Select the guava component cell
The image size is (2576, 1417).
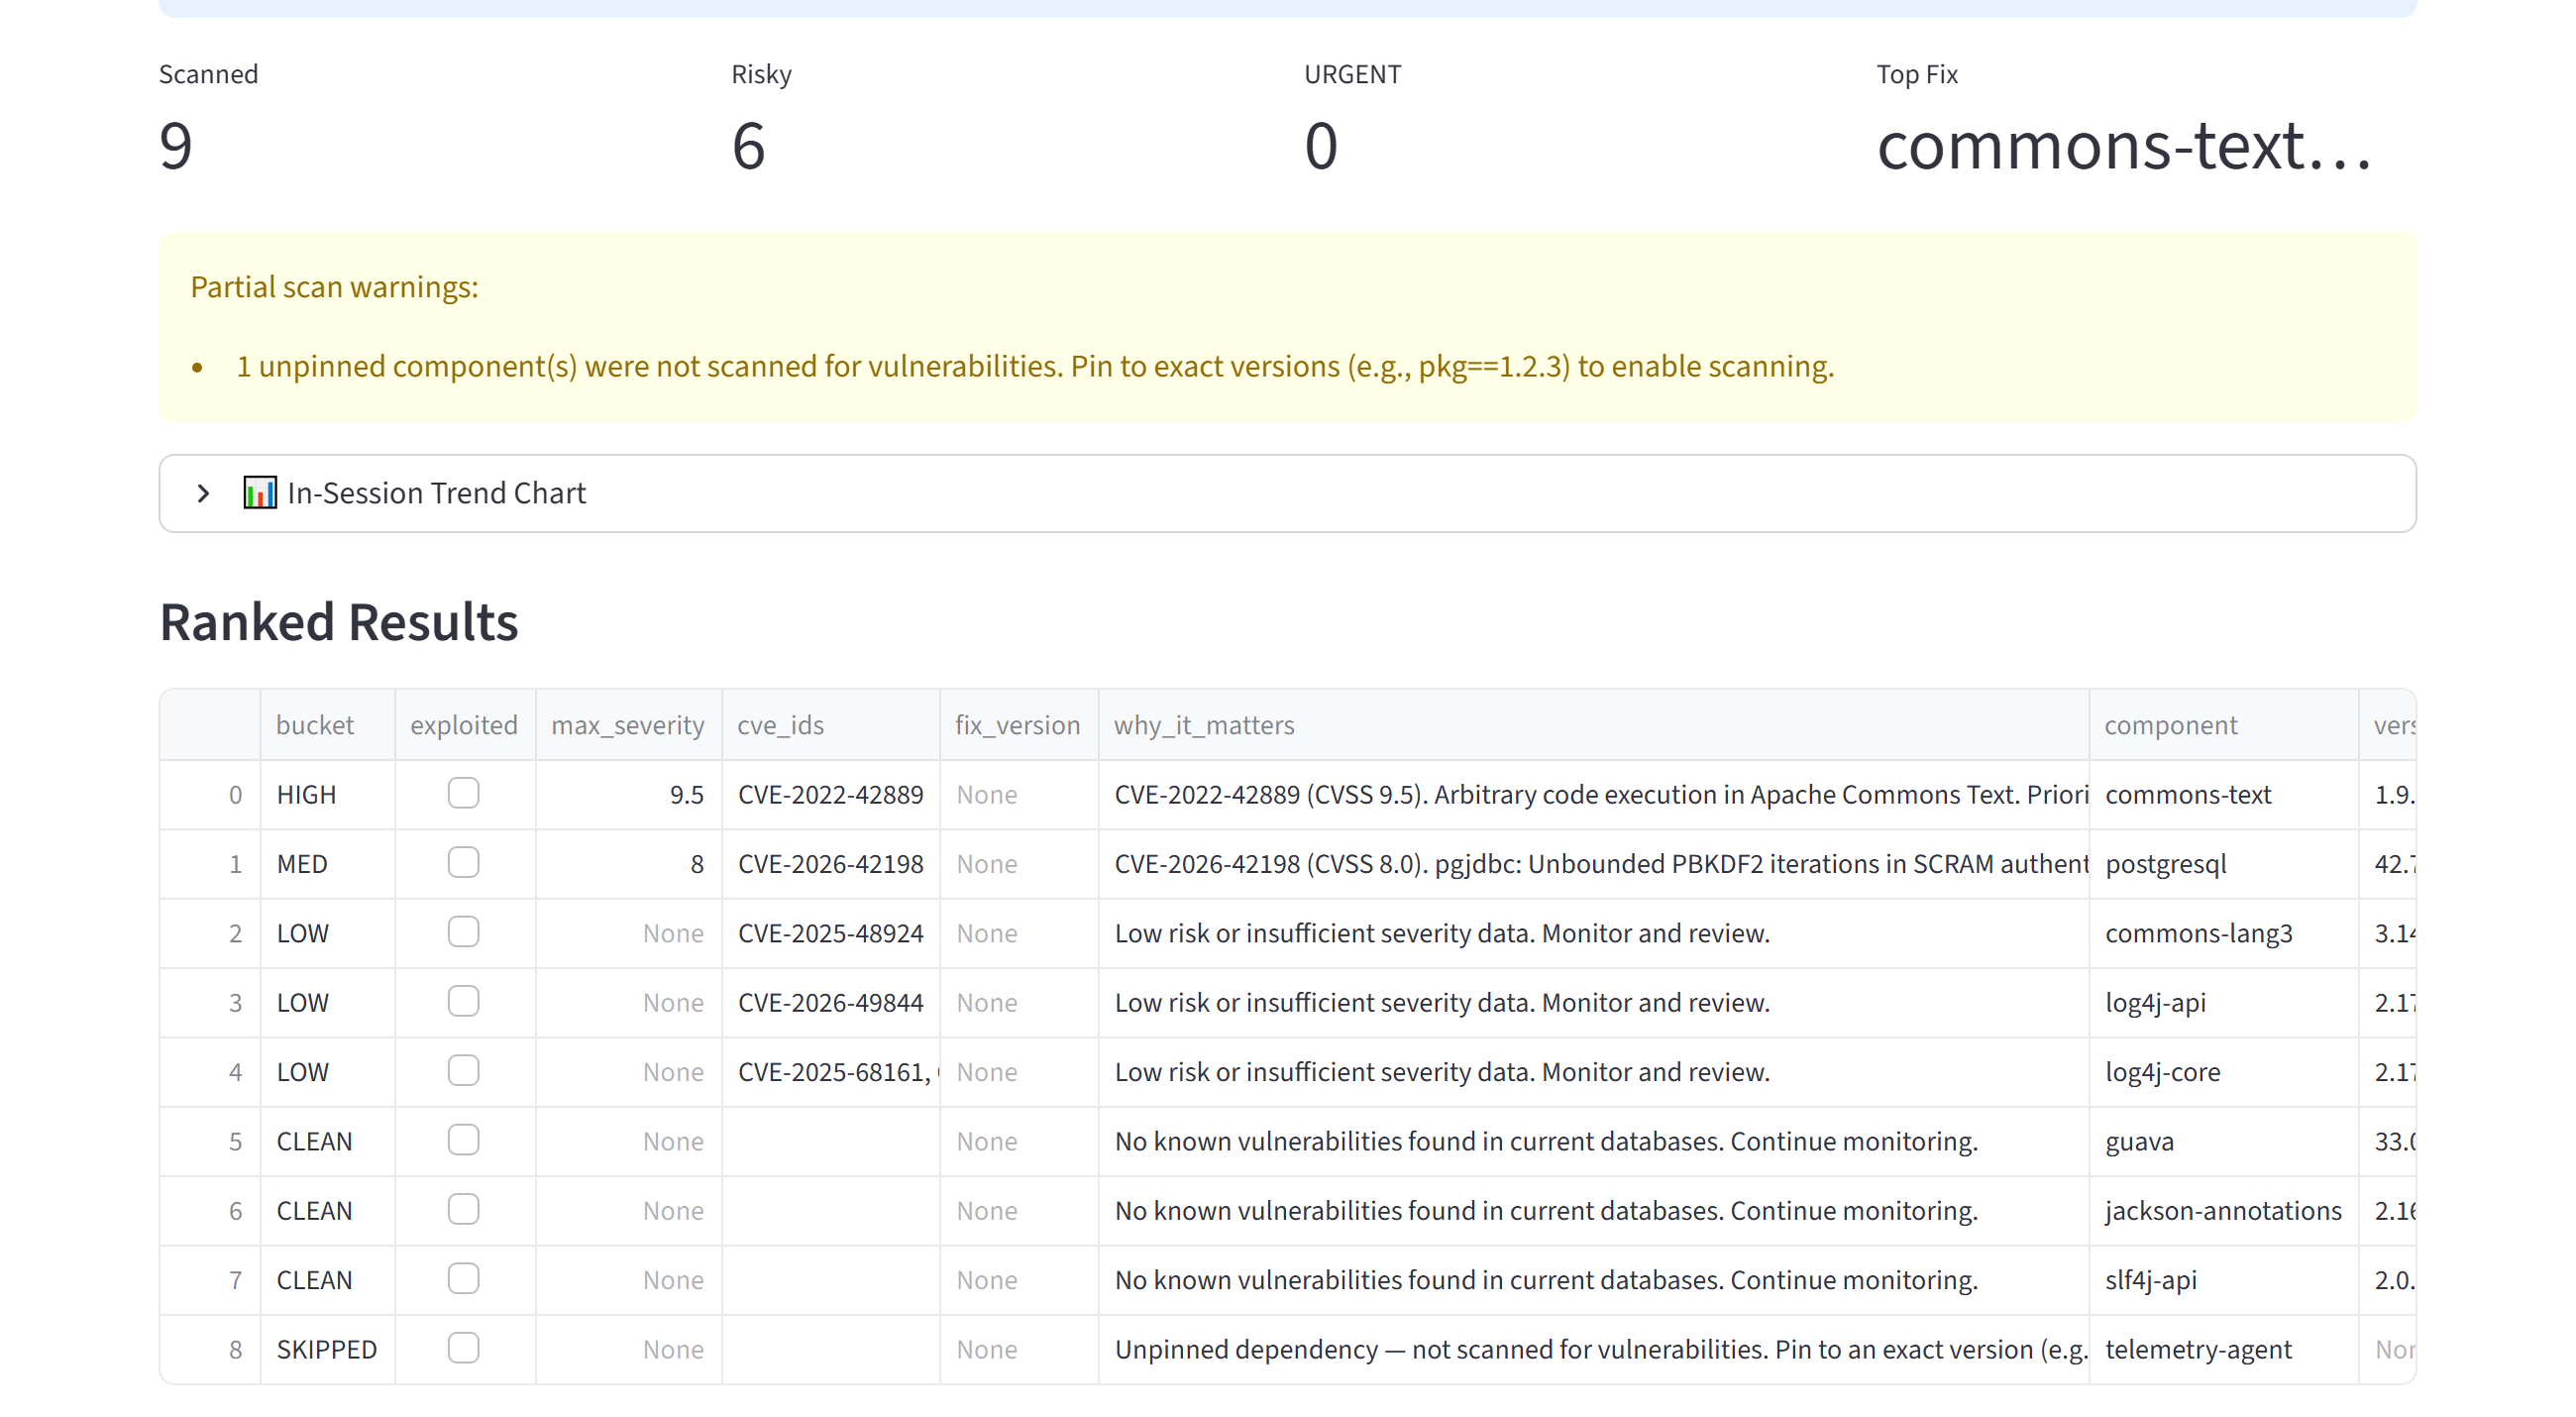[x=2223, y=1141]
